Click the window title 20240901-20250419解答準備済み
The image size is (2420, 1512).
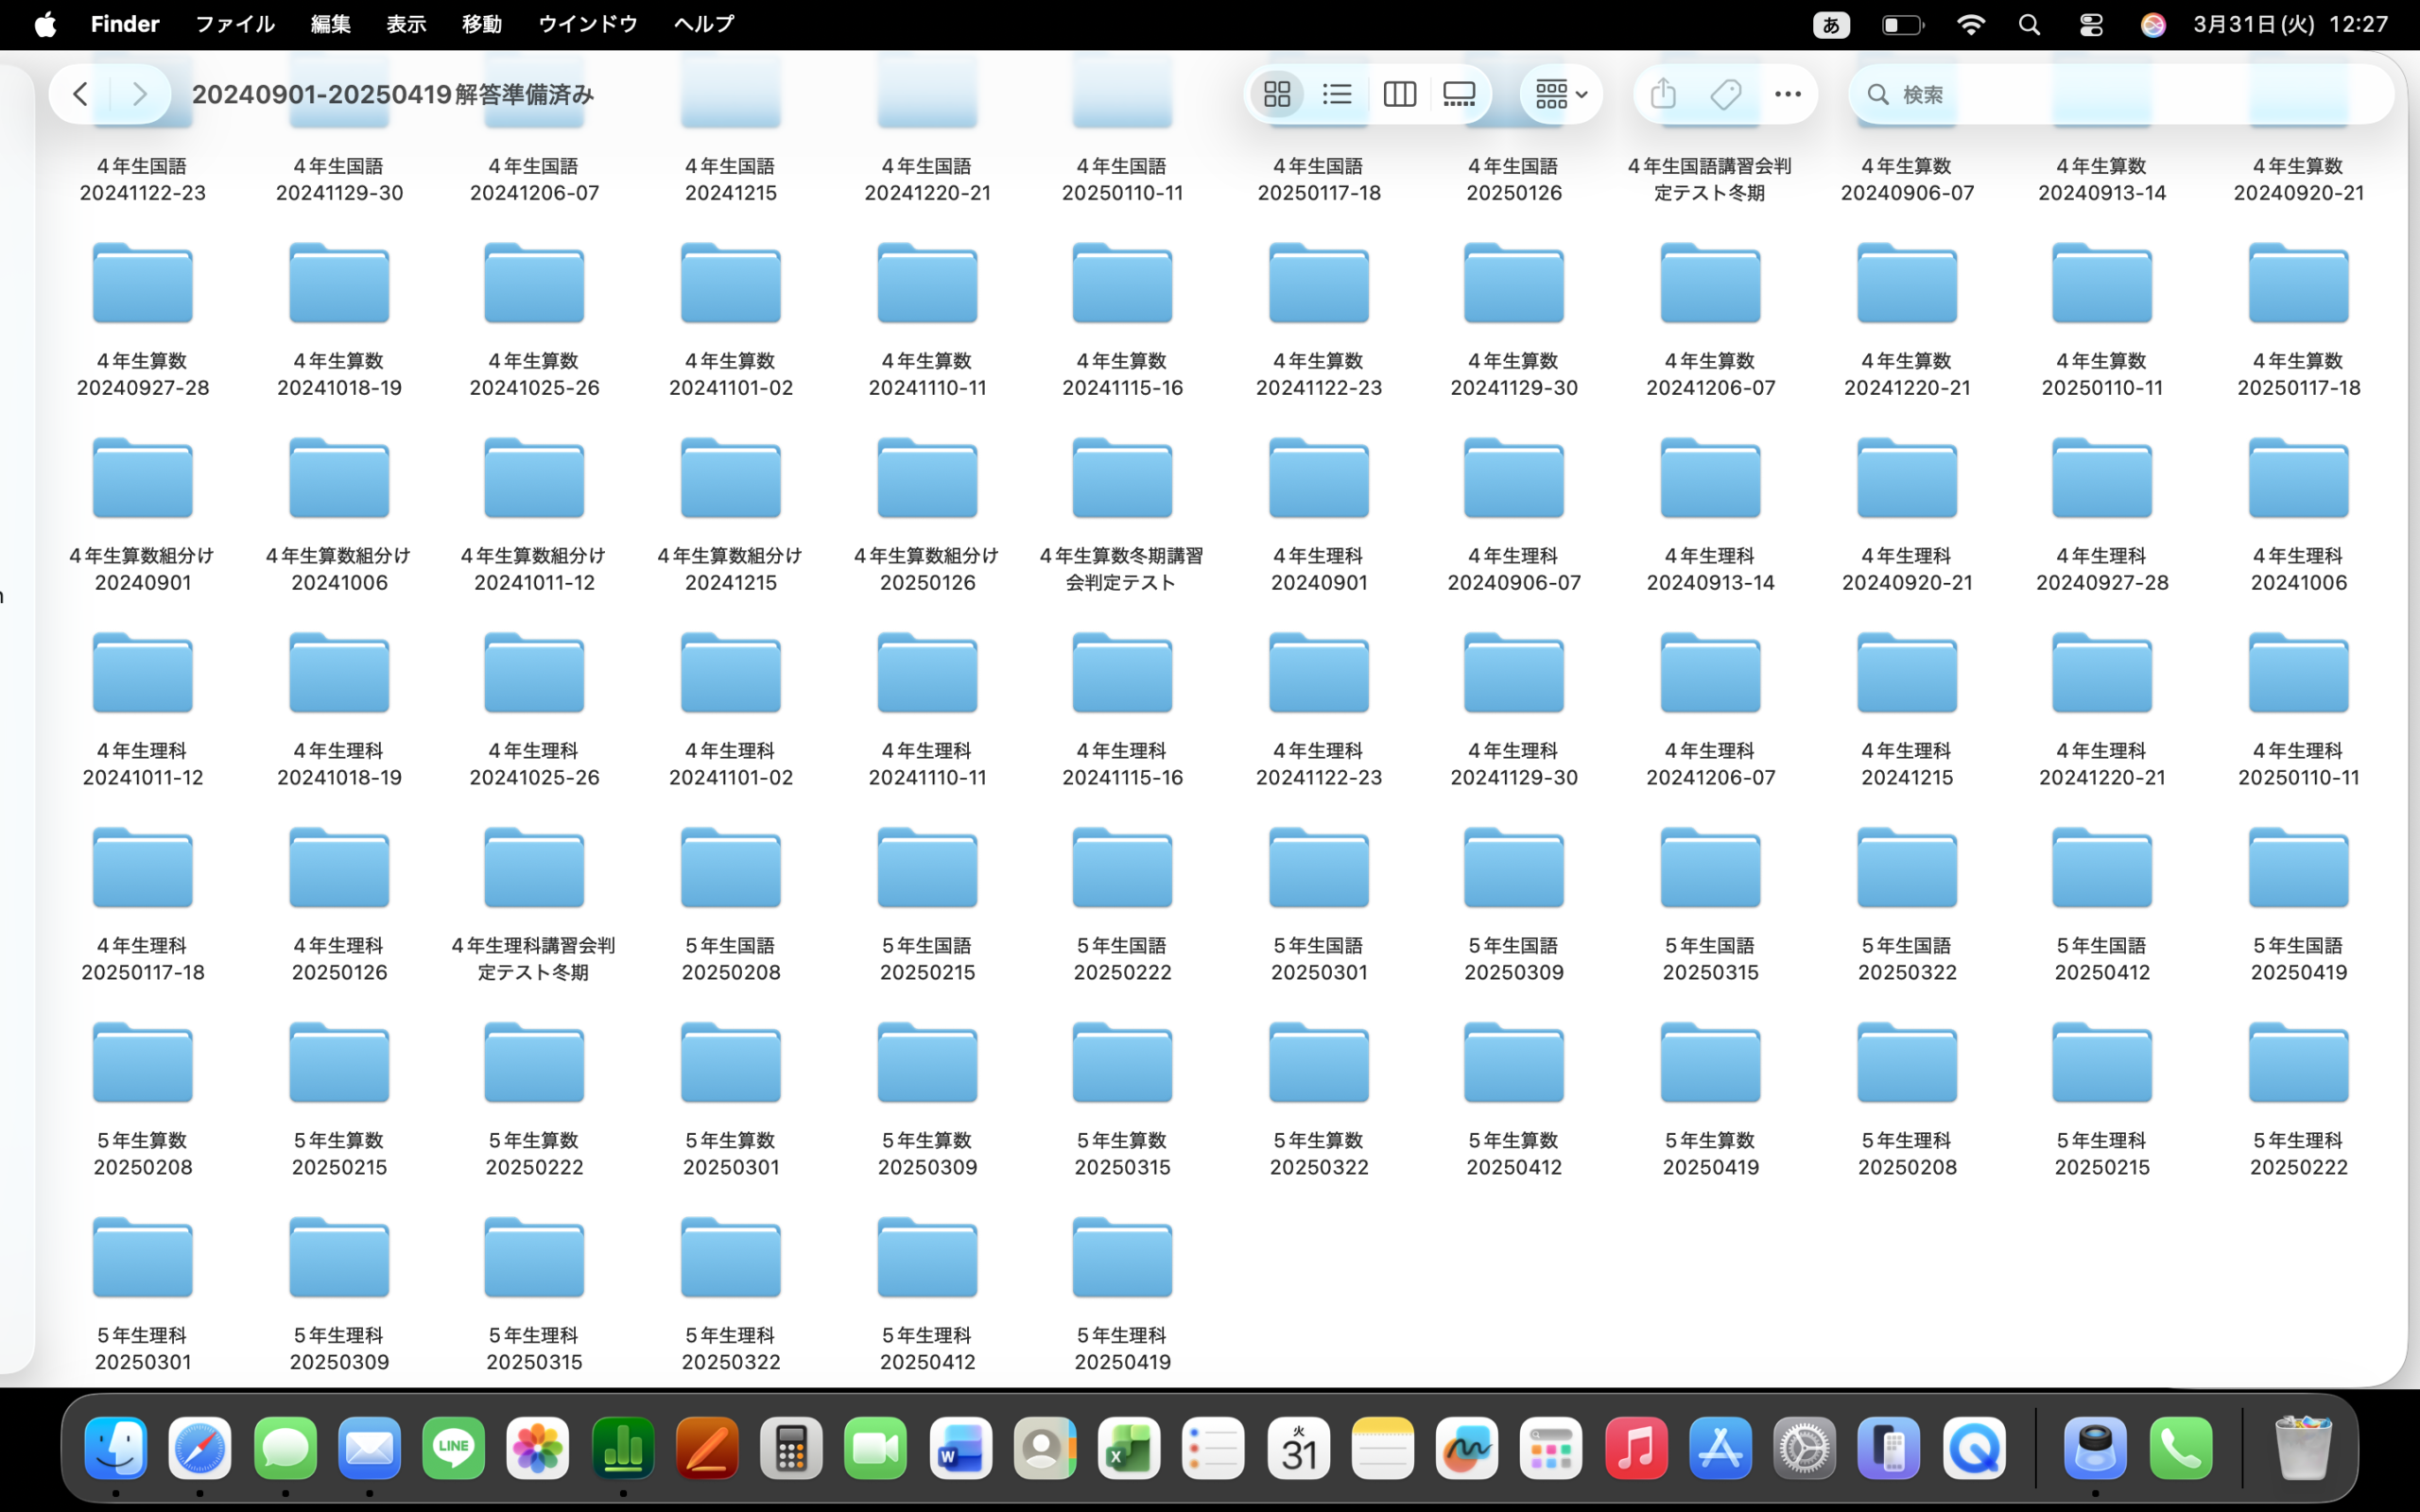[393, 94]
